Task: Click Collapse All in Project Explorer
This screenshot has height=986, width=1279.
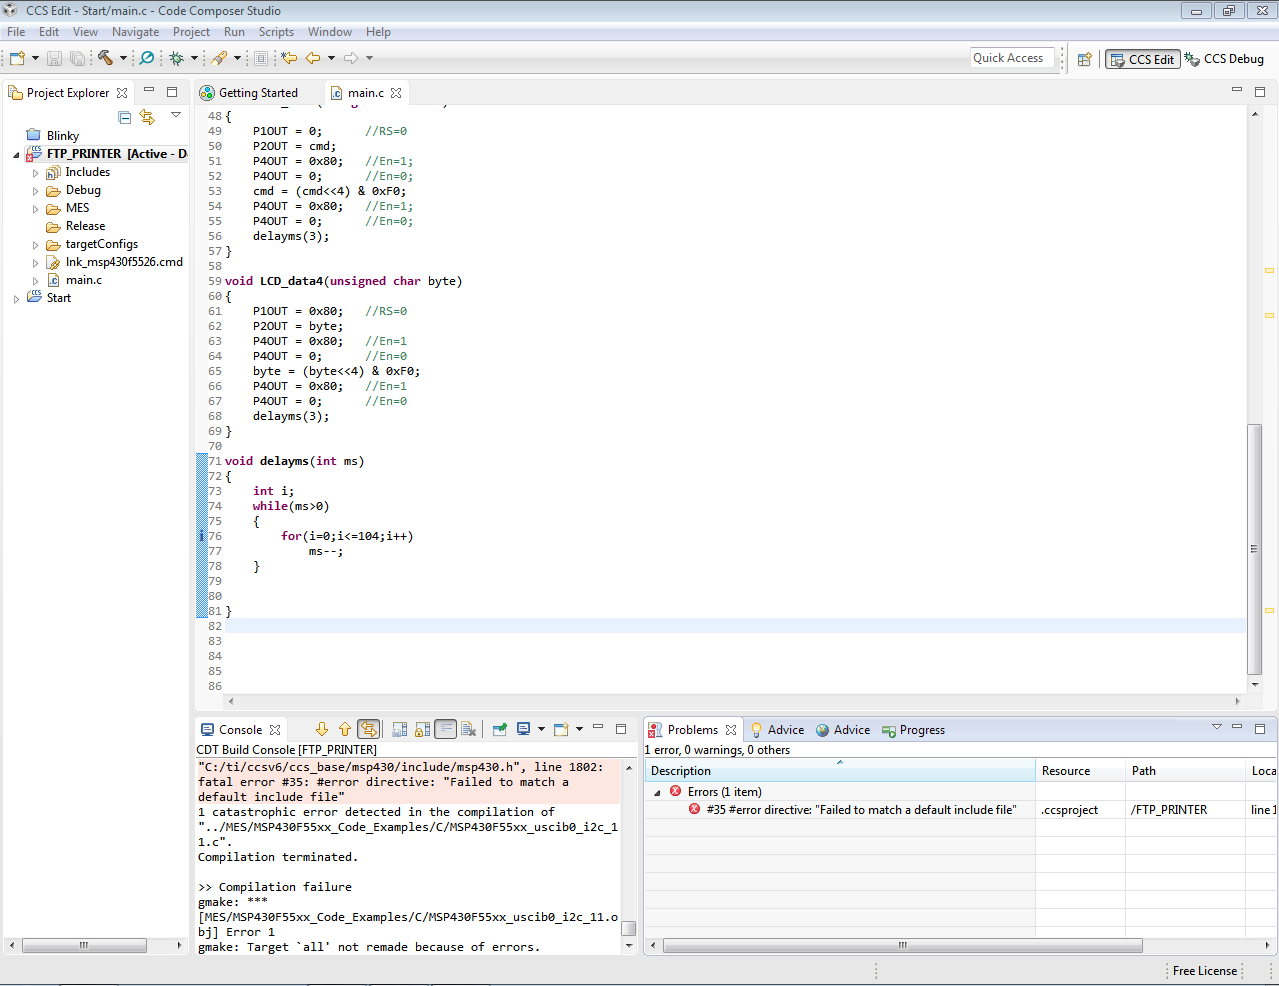Action: (125, 117)
